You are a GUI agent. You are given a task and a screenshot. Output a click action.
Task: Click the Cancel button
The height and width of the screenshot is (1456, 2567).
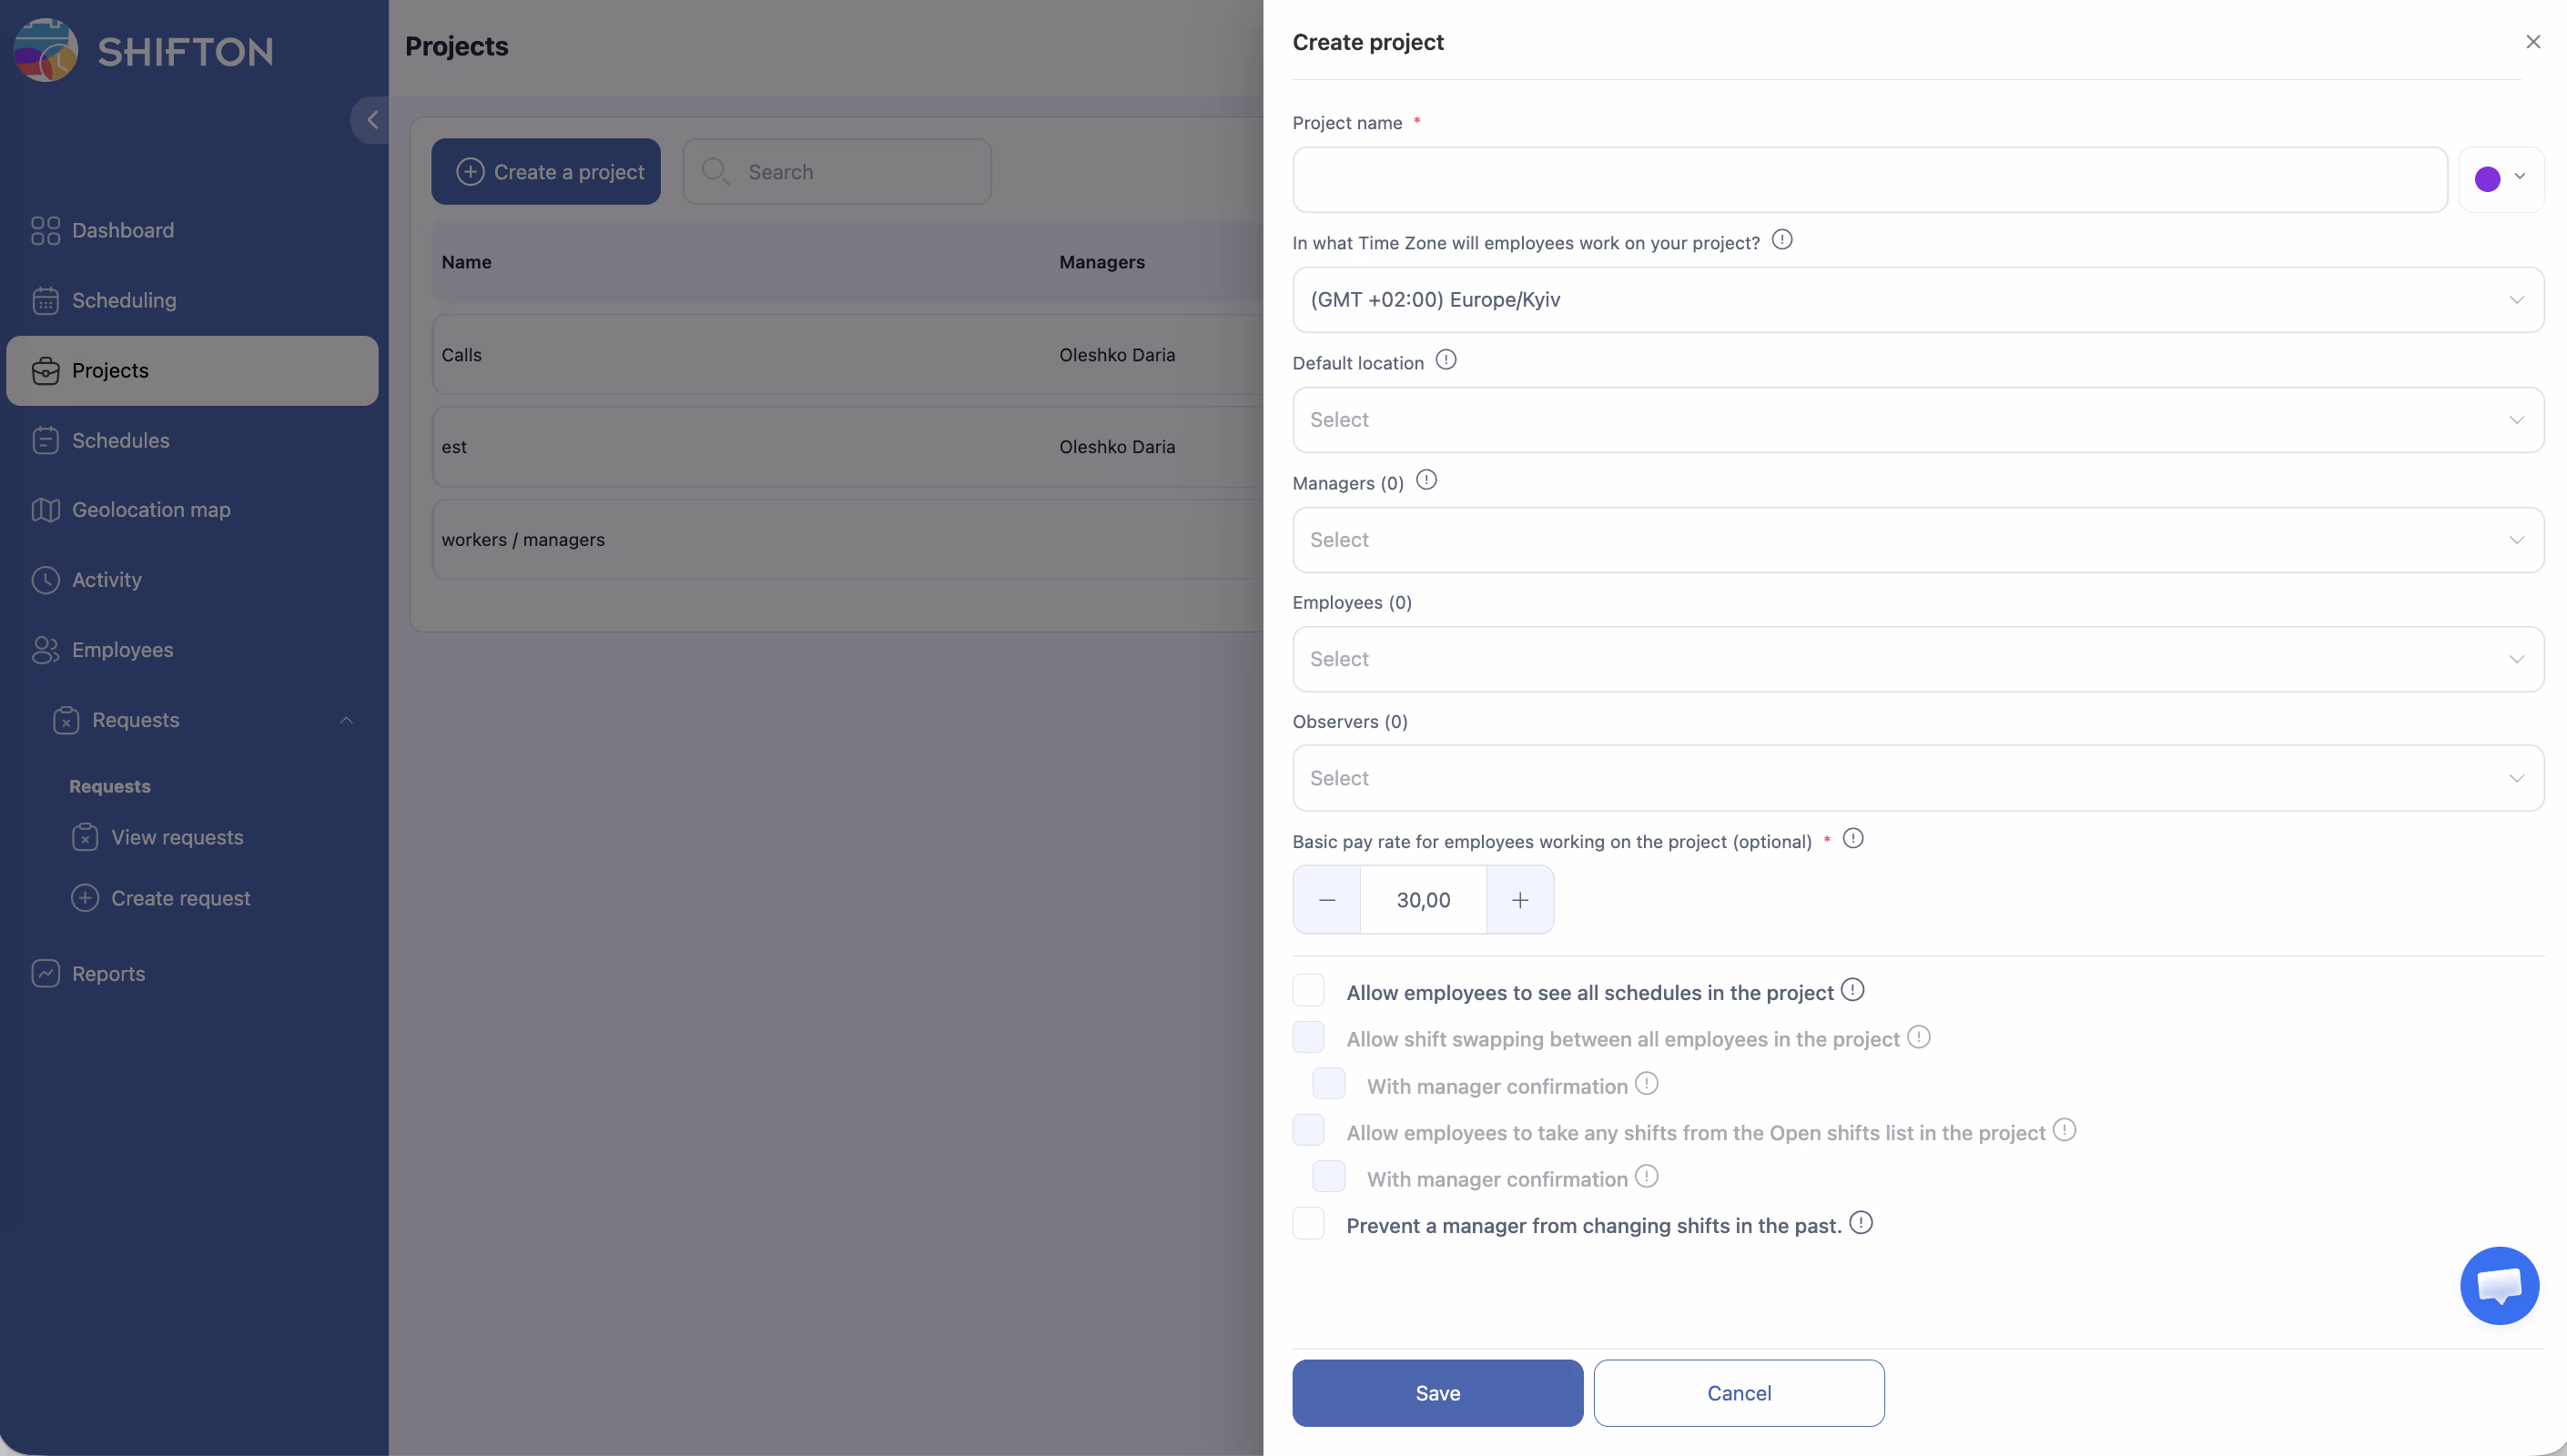click(1738, 1393)
